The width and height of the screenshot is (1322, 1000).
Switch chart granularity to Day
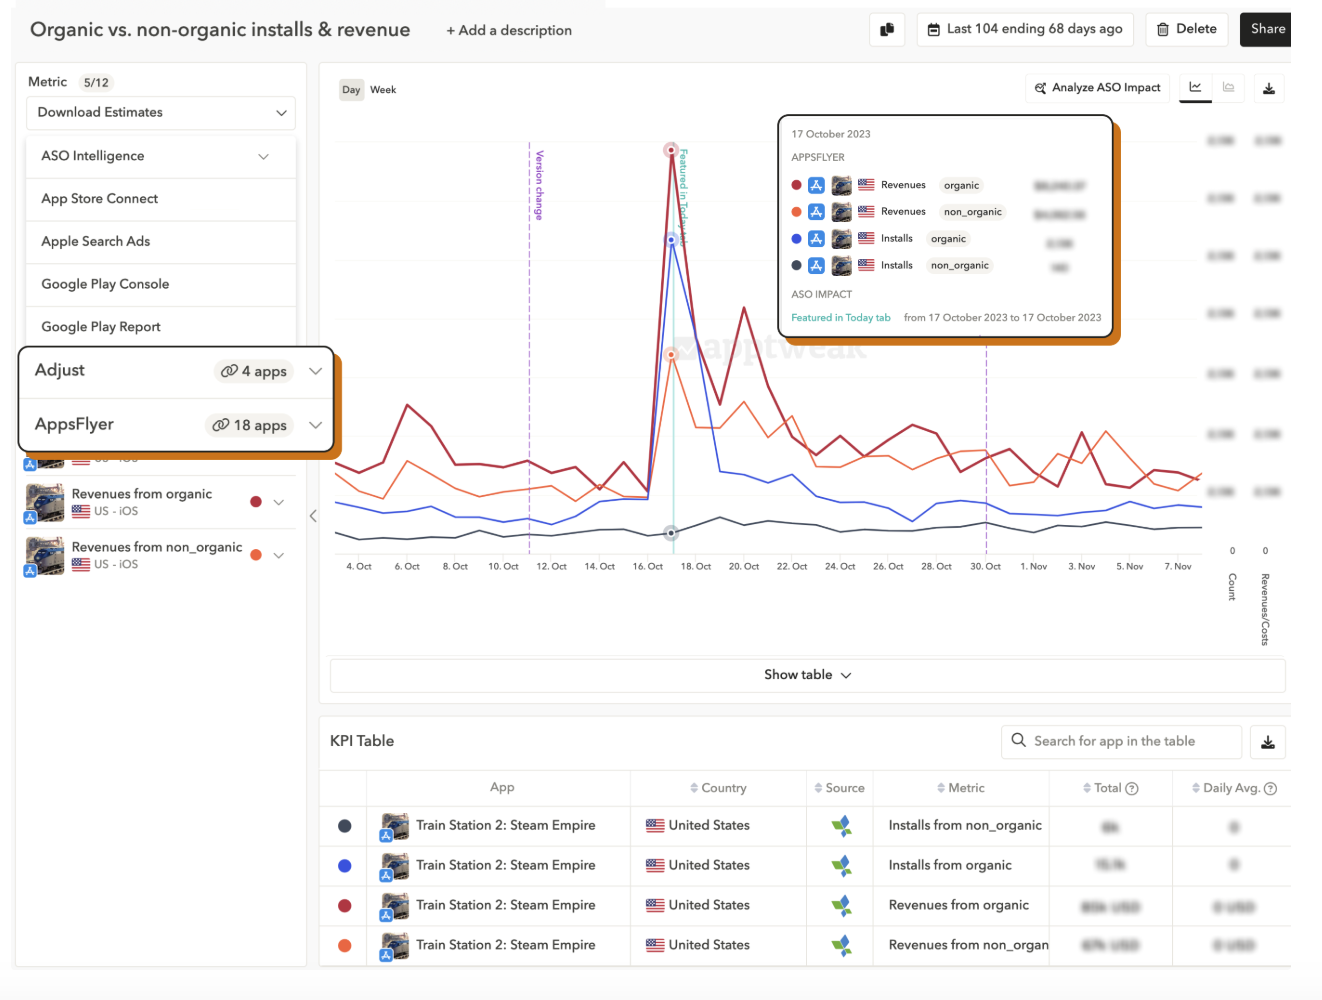[351, 90]
